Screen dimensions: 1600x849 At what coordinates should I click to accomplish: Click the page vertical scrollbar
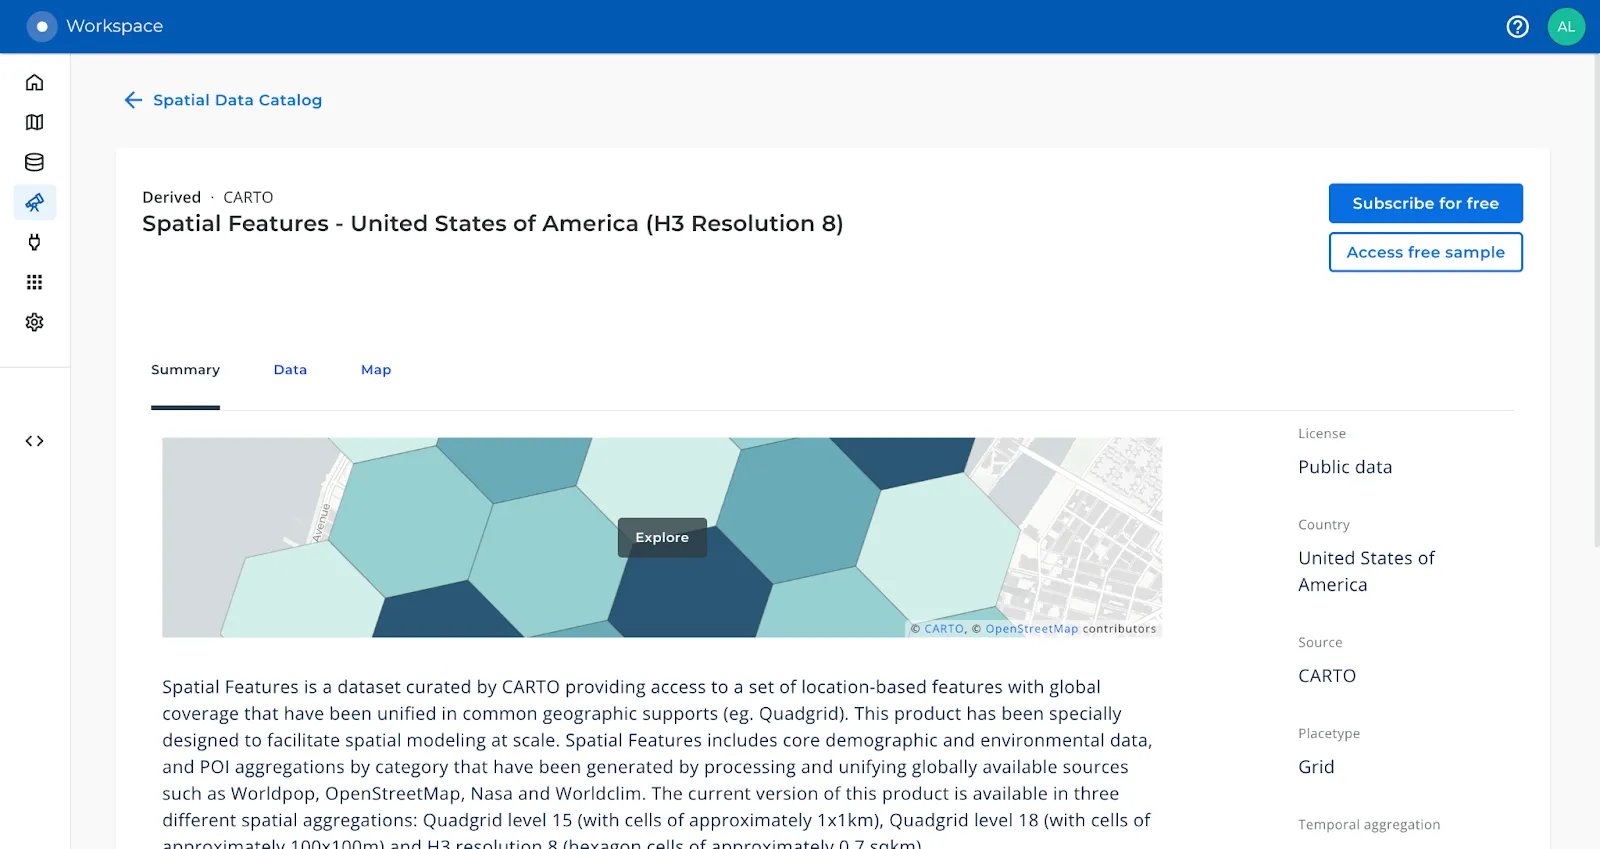point(1595,300)
